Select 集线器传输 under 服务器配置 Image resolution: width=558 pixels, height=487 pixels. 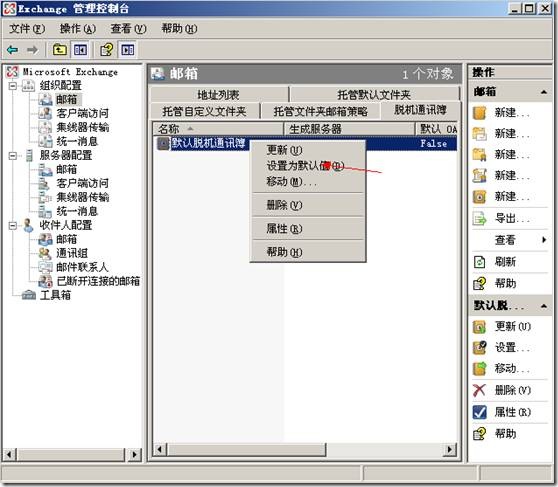(x=83, y=197)
